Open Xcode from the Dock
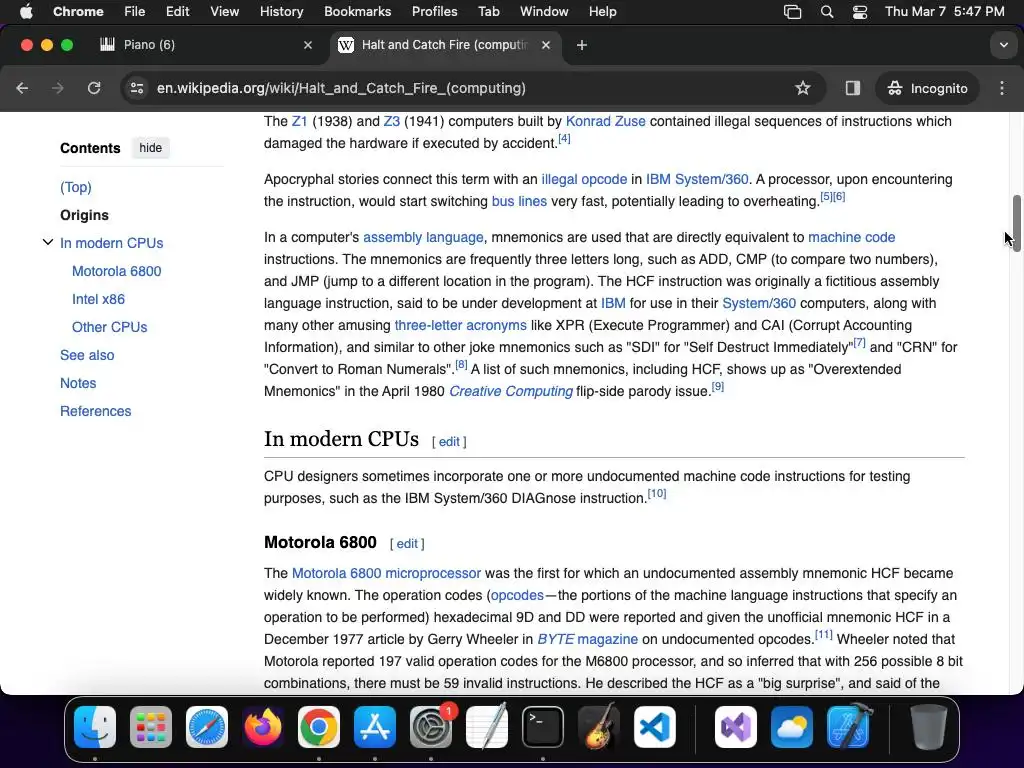1024x768 pixels. [x=848, y=727]
